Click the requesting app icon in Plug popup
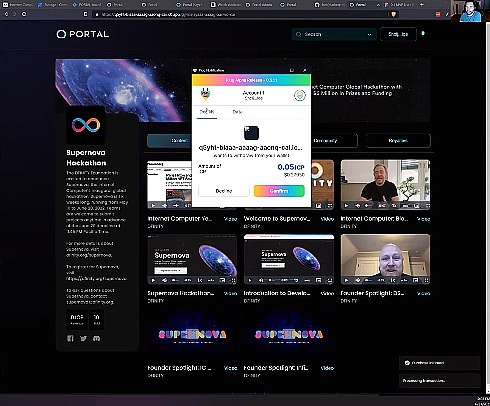490x406 pixels. (251, 133)
